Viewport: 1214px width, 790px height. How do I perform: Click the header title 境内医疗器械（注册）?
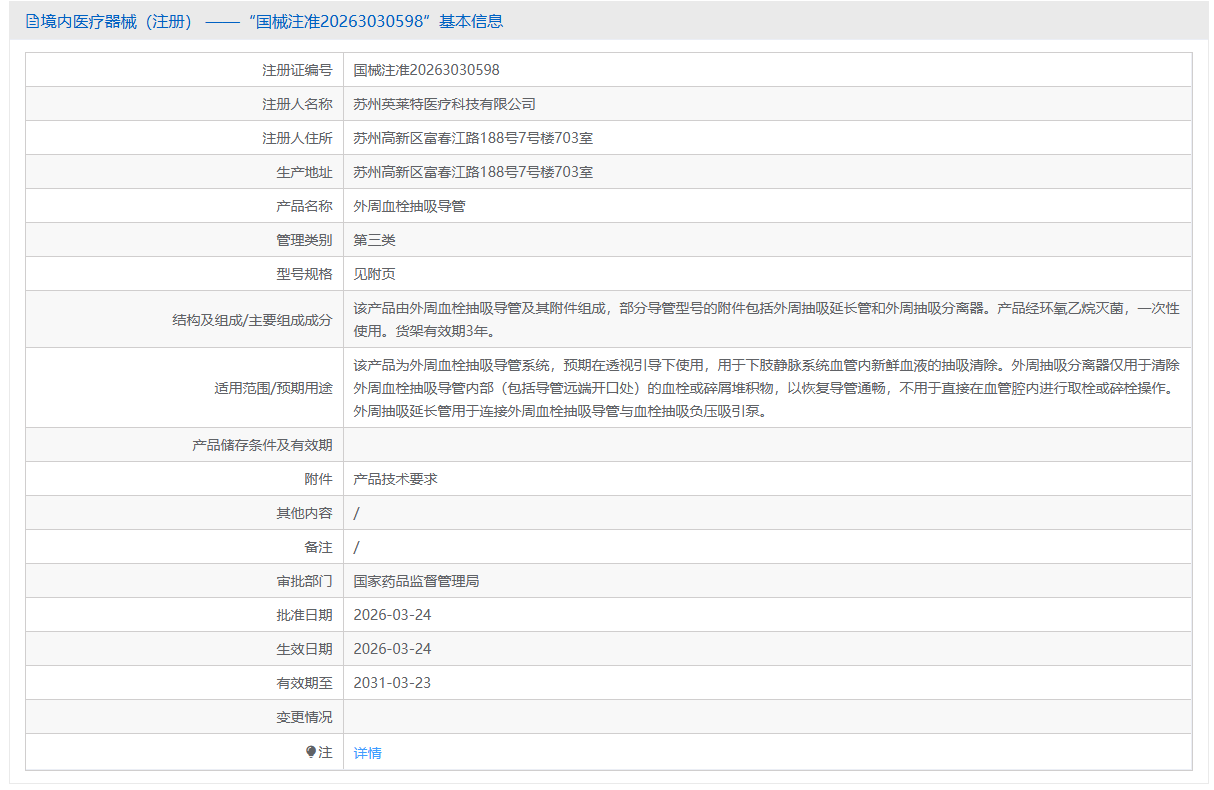click(x=116, y=21)
